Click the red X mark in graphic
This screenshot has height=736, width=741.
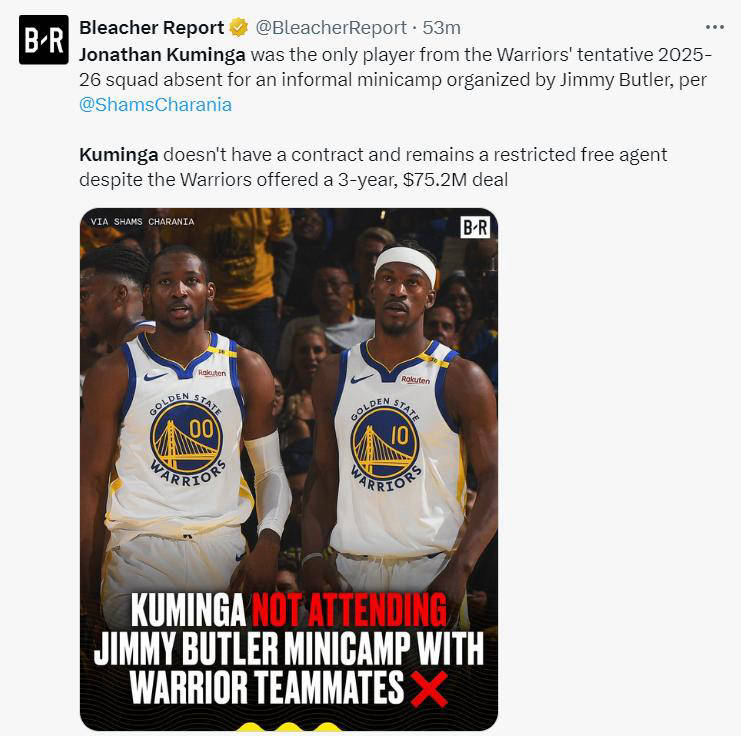pos(429,690)
